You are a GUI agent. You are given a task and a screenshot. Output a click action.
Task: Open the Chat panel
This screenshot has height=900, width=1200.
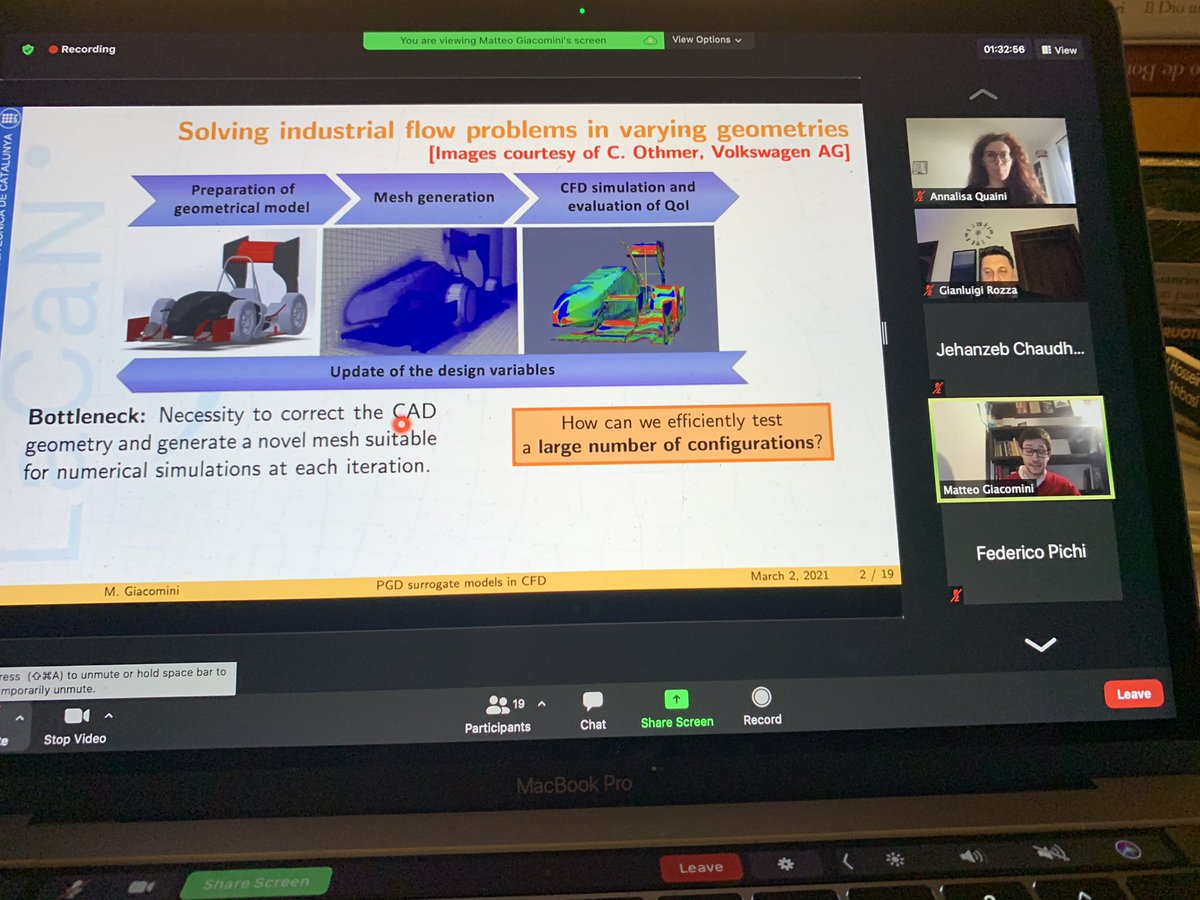point(593,711)
